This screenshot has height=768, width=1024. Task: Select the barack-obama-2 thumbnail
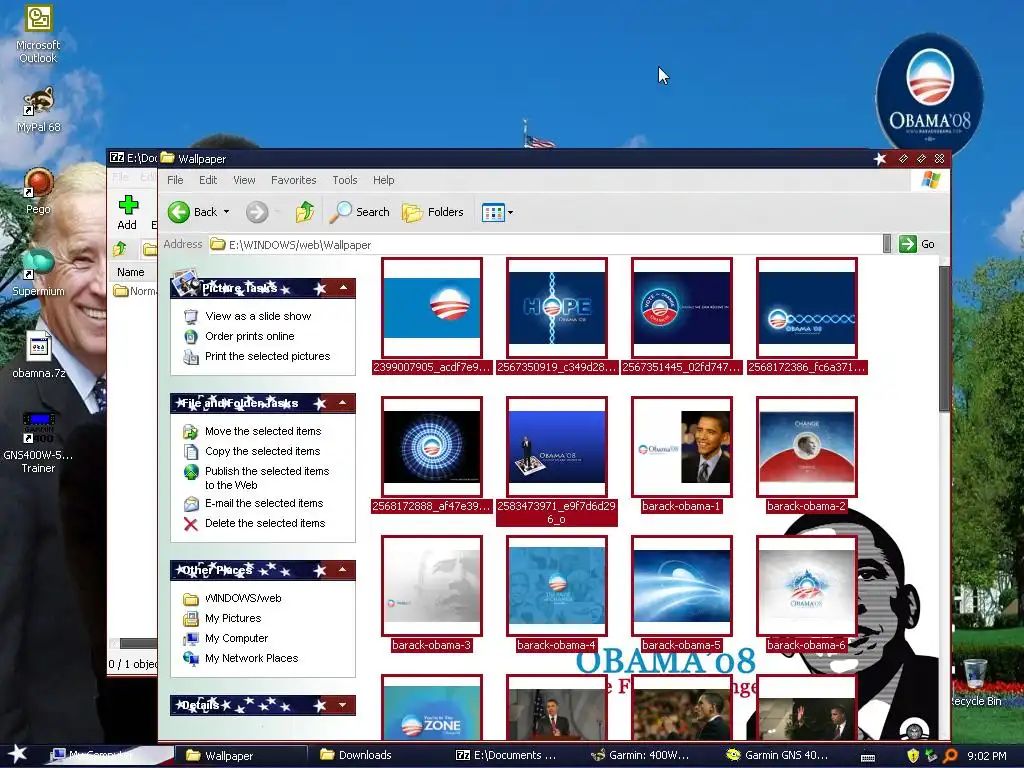coord(807,447)
